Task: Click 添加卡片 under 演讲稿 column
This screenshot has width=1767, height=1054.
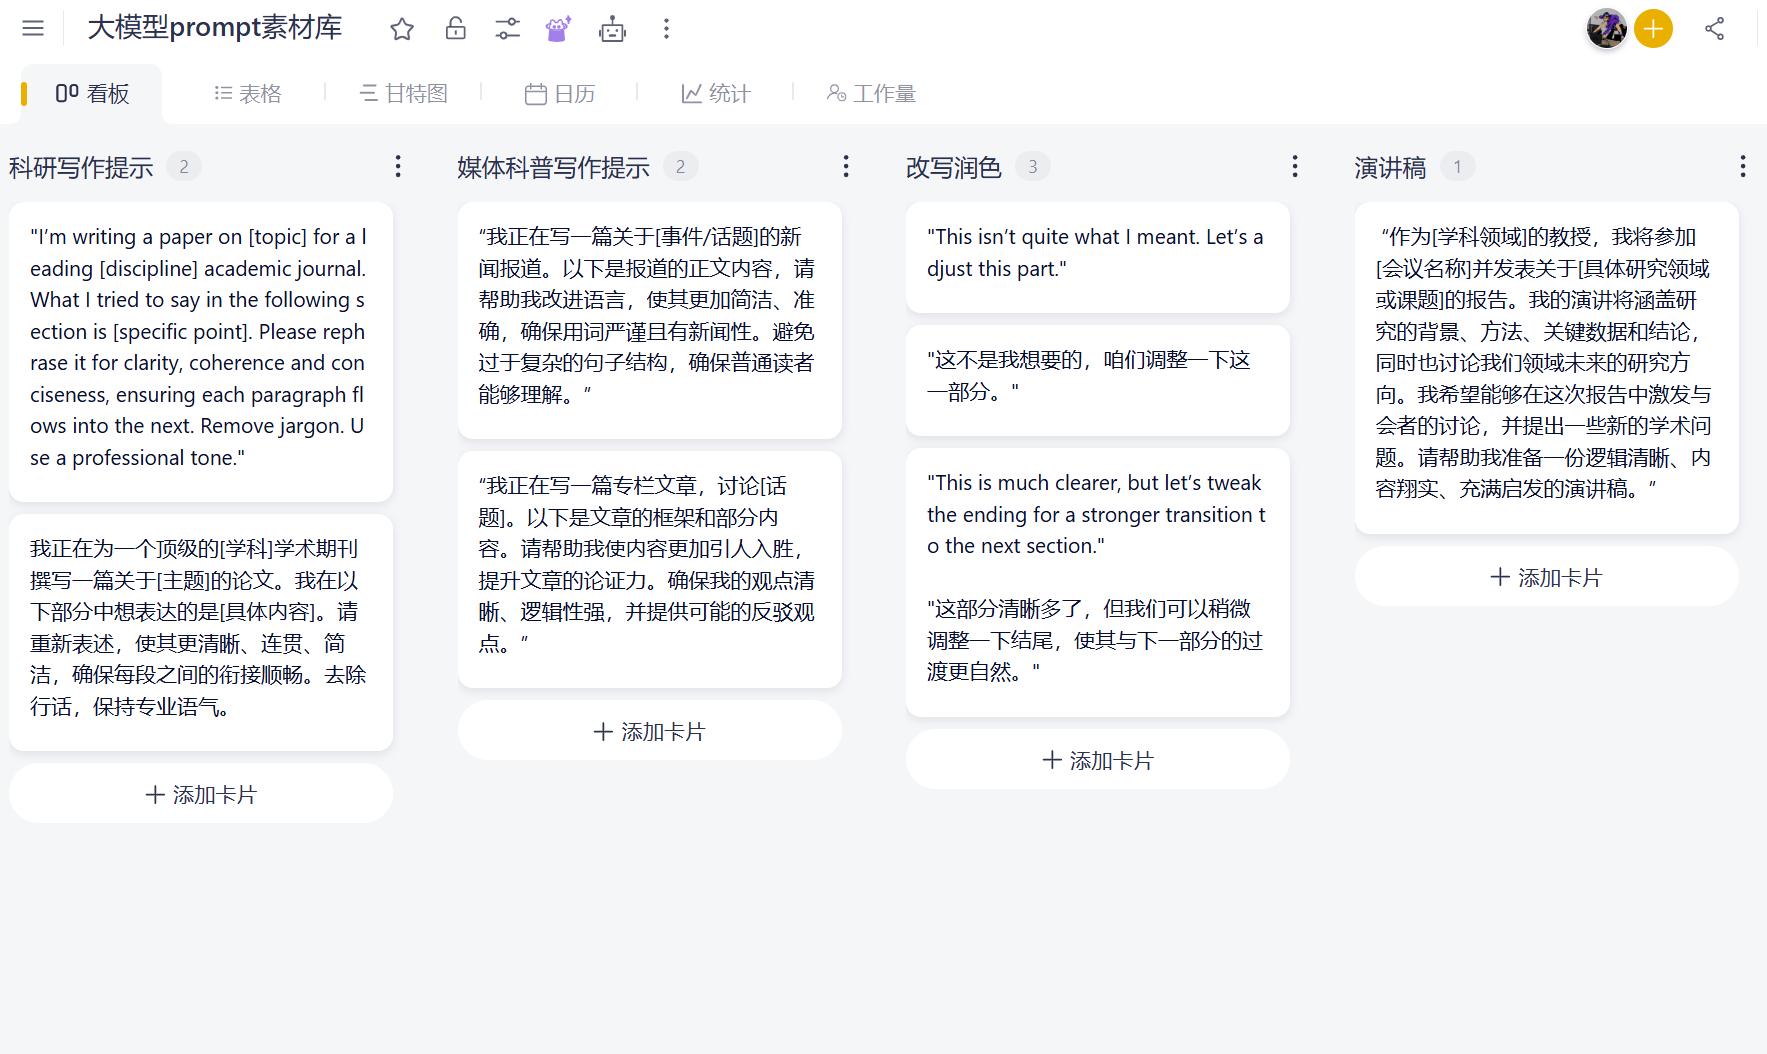Action: (x=1546, y=577)
